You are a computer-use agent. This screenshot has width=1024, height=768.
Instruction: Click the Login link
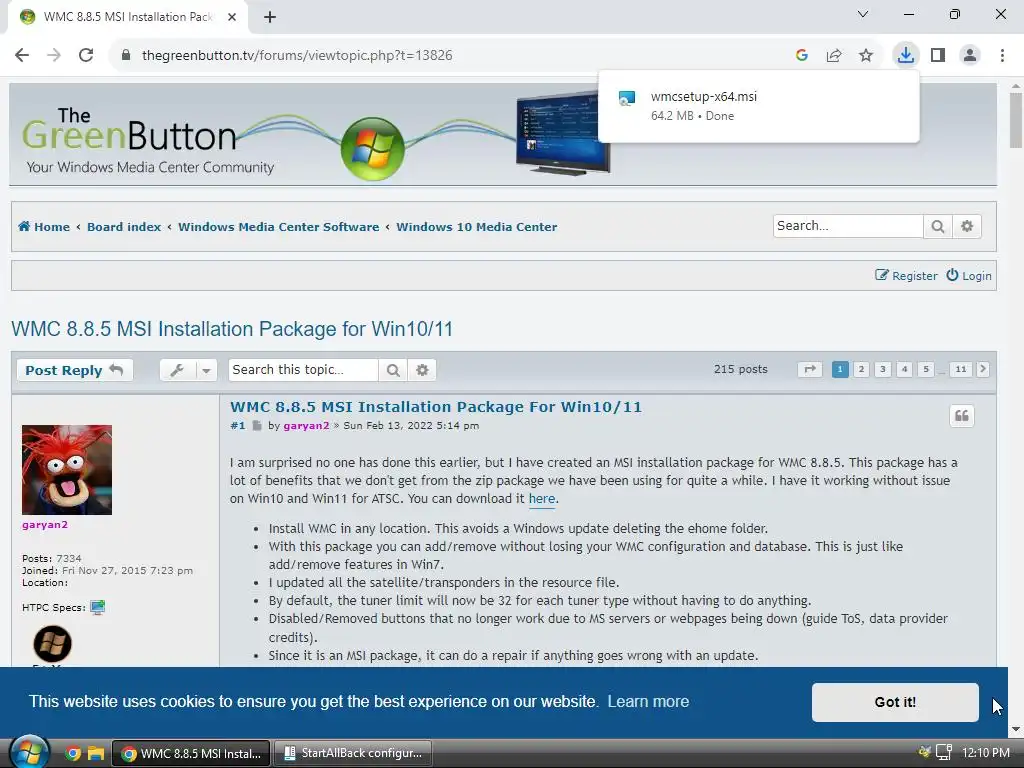(x=969, y=276)
